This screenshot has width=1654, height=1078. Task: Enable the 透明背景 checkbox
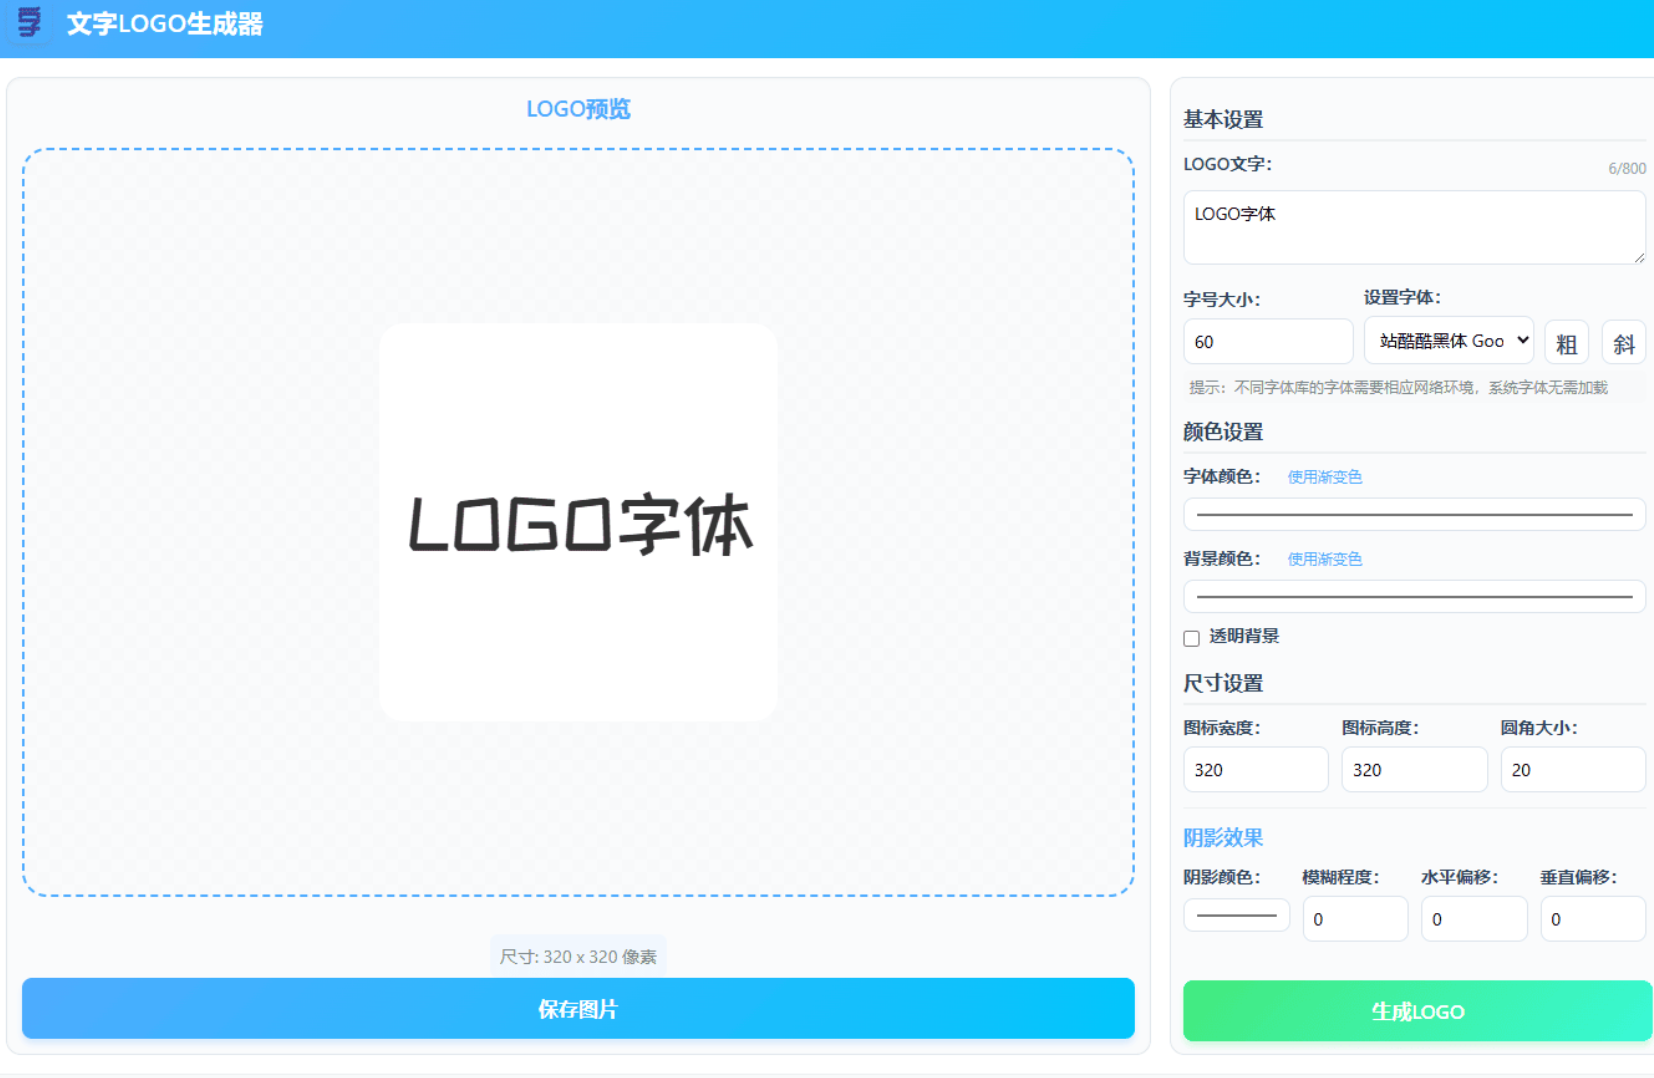pos(1191,638)
